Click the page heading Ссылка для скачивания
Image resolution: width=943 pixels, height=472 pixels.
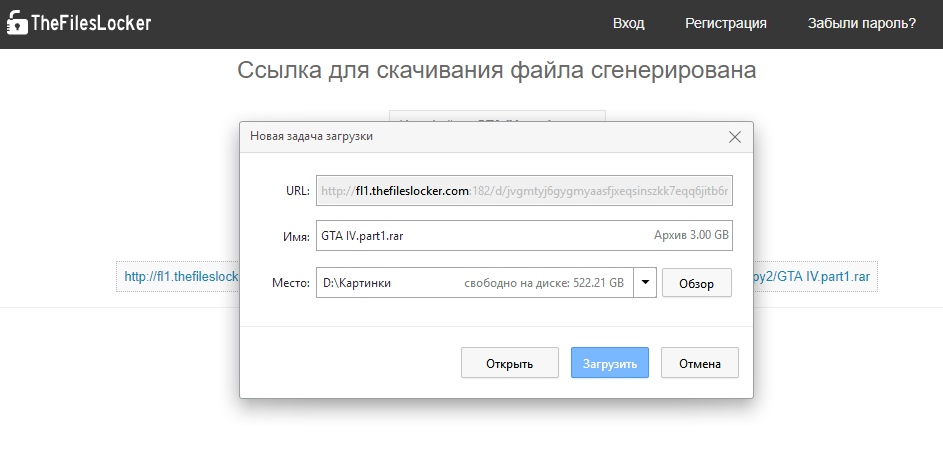coord(496,70)
